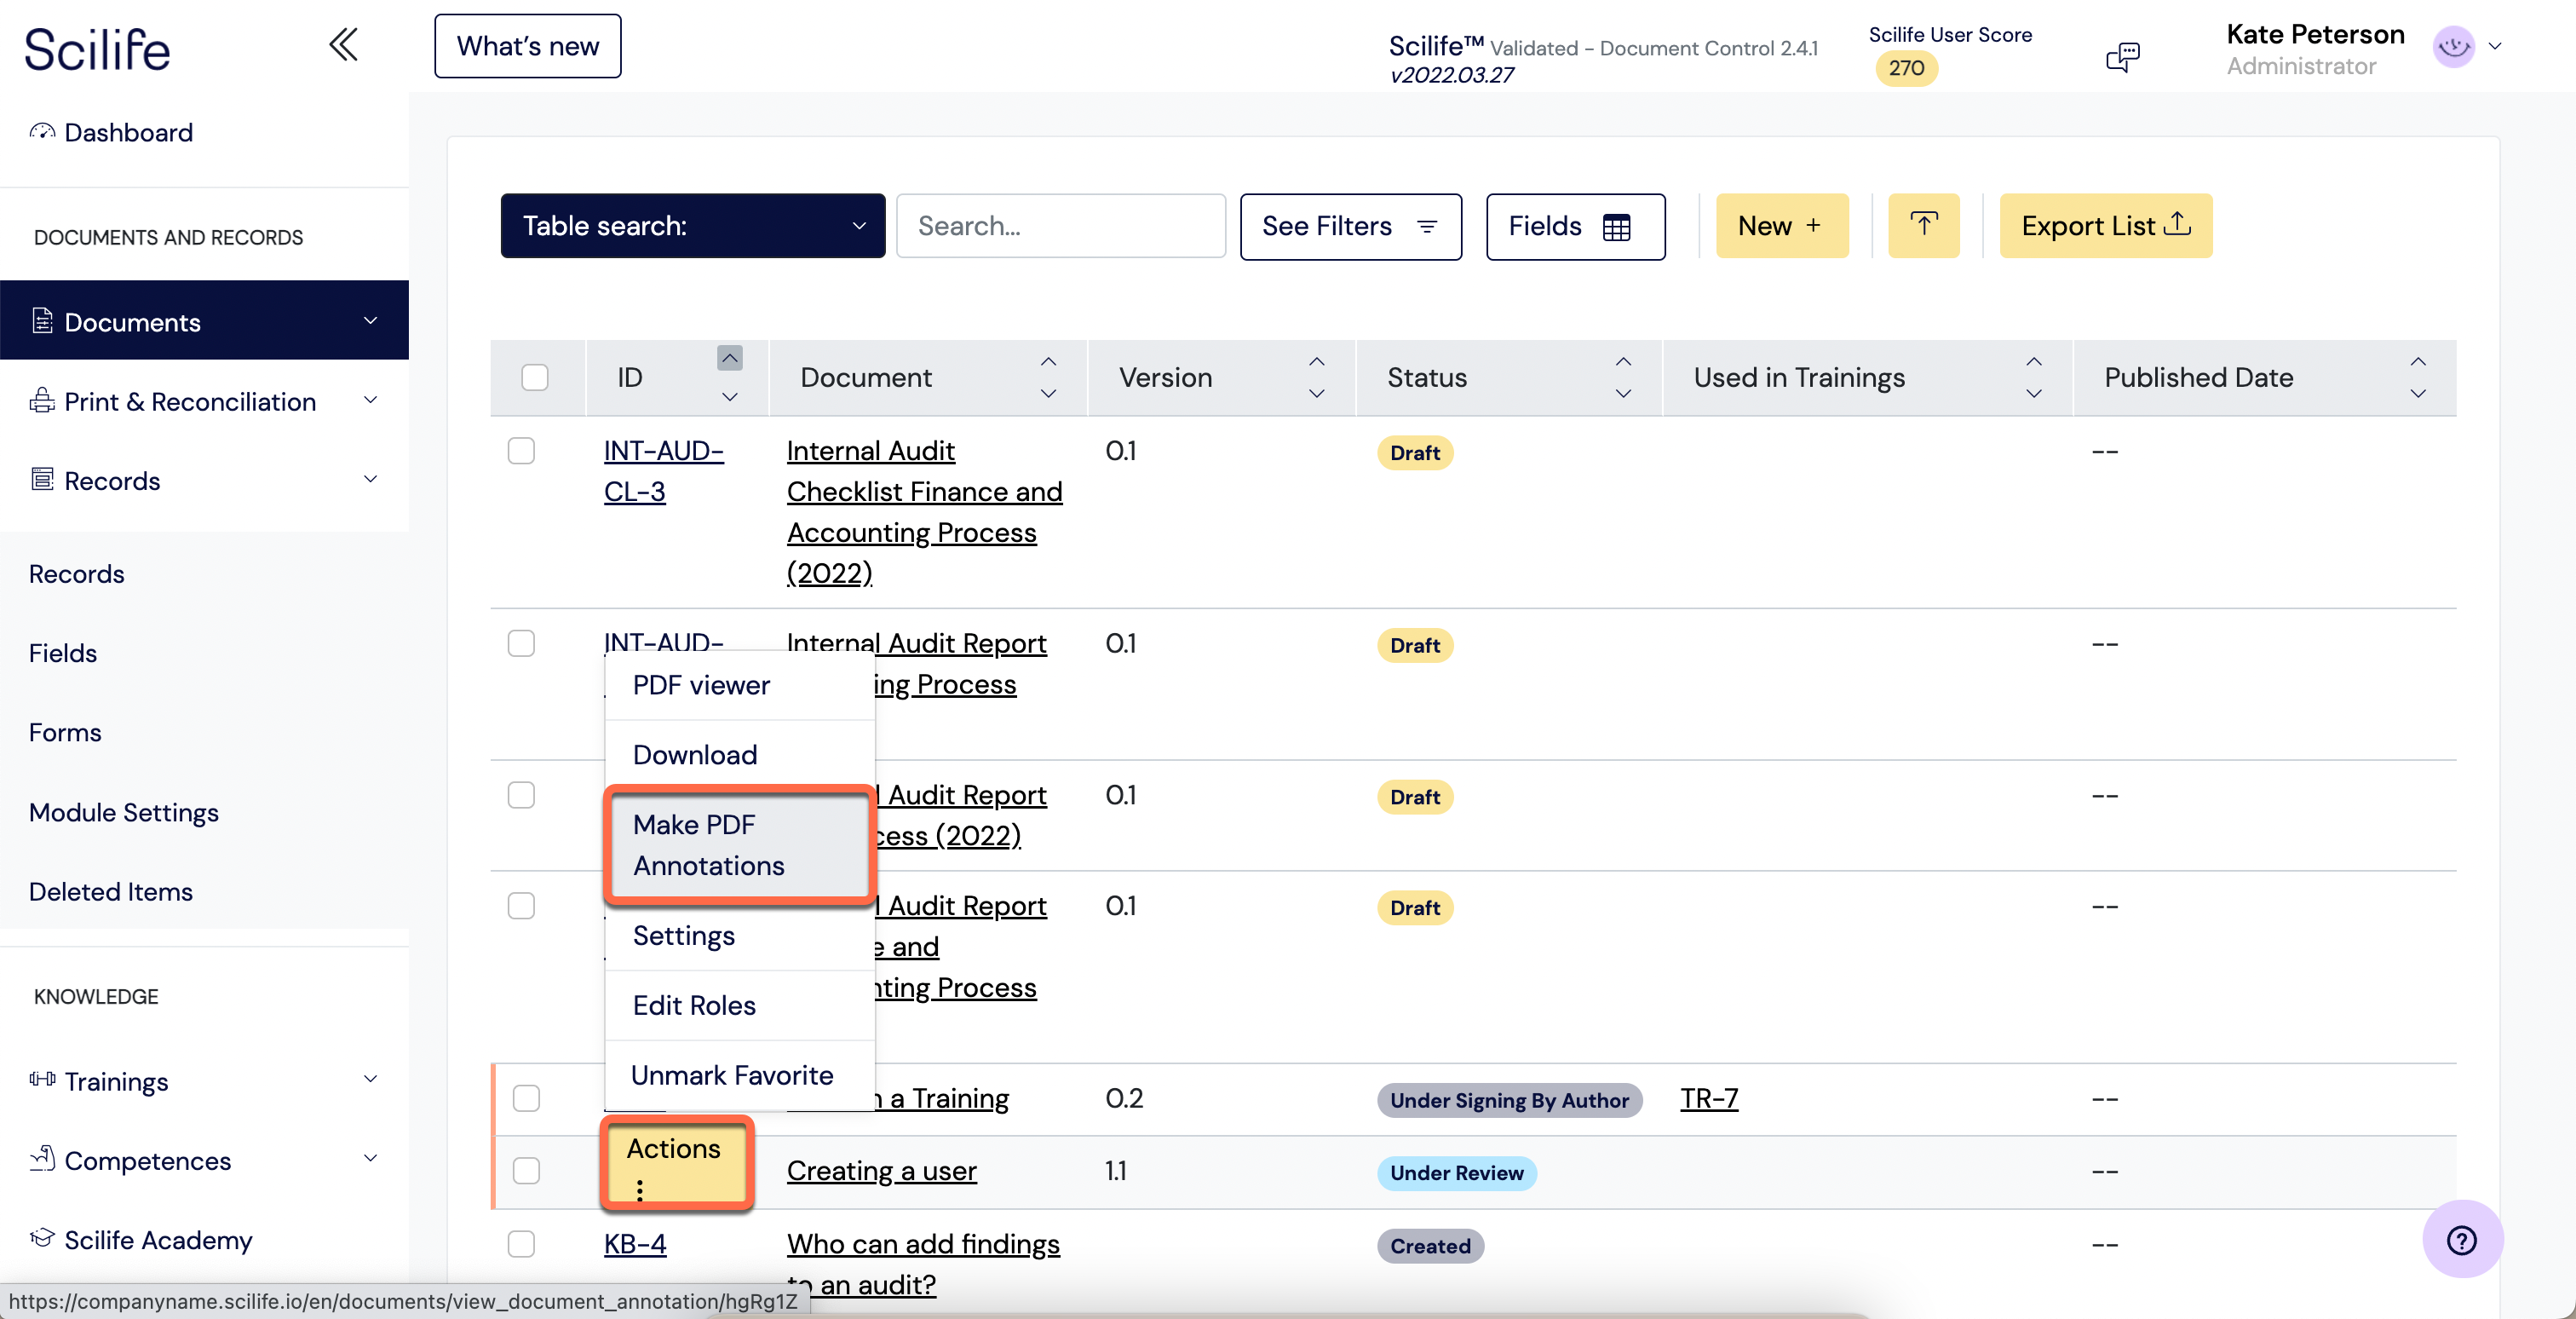Check the fourth row Audit Report checkbox
The width and height of the screenshot is (2576, 1319).
pyautogui.click(x=521, y=906)
